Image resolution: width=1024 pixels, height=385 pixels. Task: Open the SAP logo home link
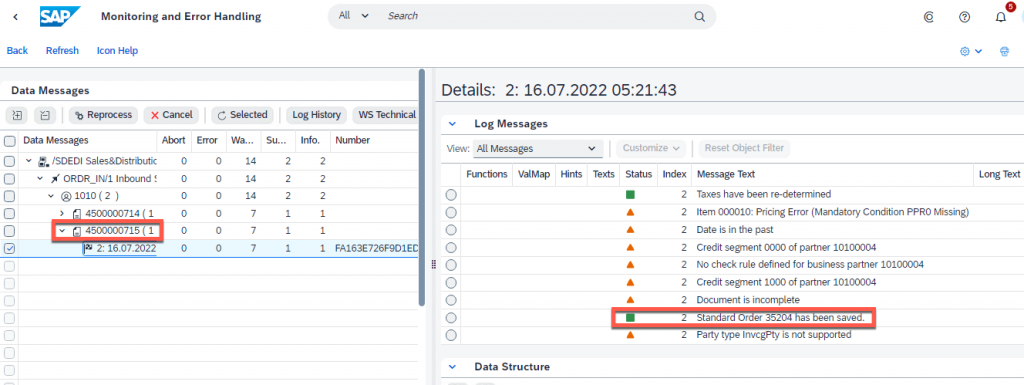tap(60, 16)
